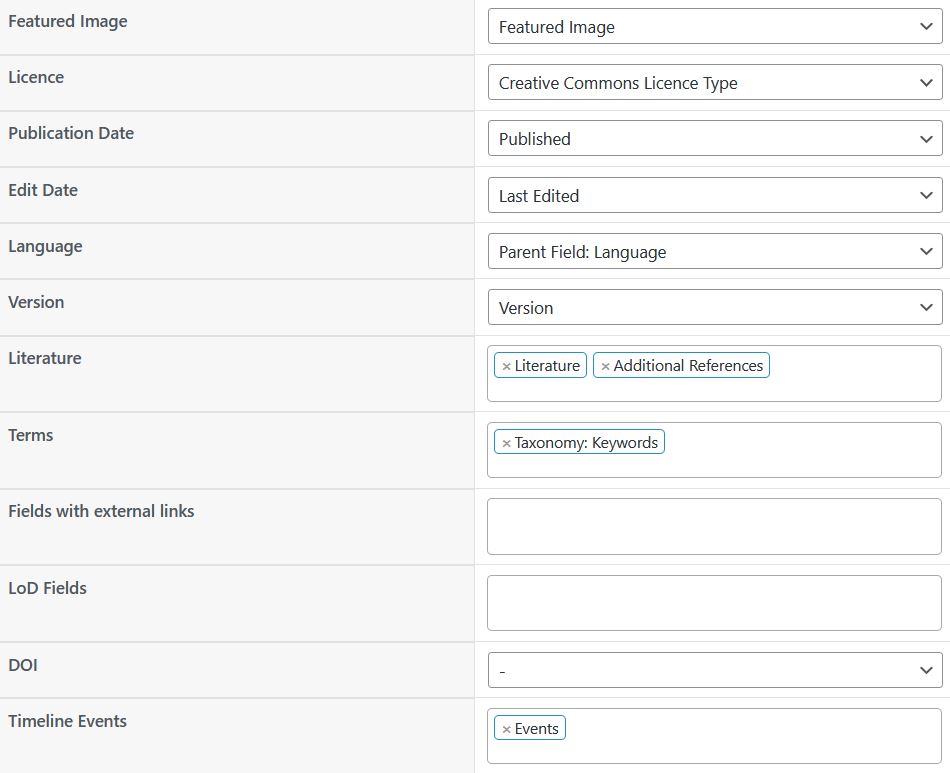This screenshot has height=773, width=950.
Task: Expand the Publication Date dropdown
Action: coord(715,138)
